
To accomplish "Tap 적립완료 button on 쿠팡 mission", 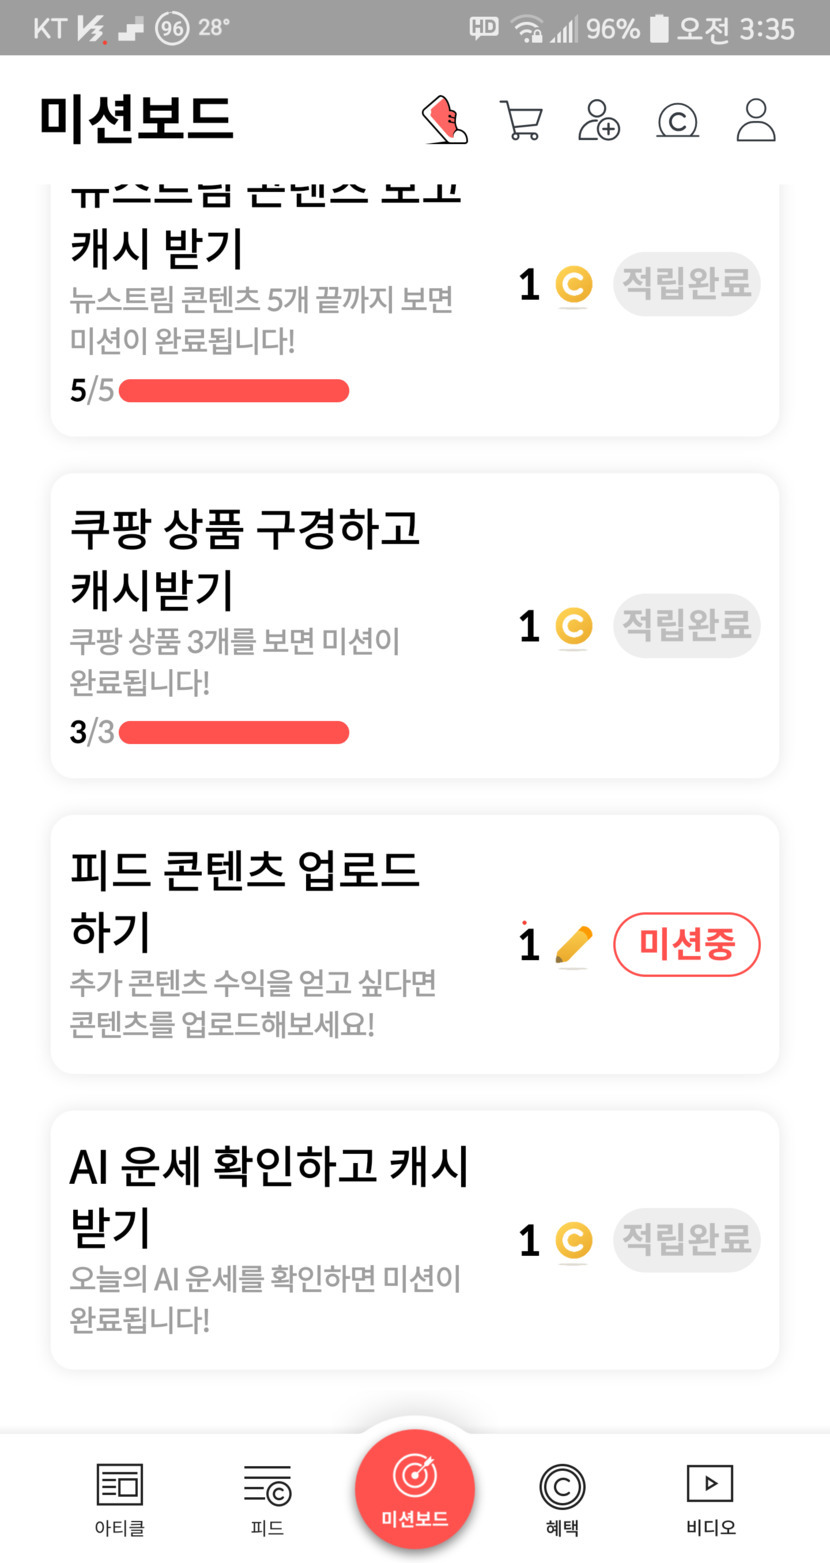I will pos(686,626).
